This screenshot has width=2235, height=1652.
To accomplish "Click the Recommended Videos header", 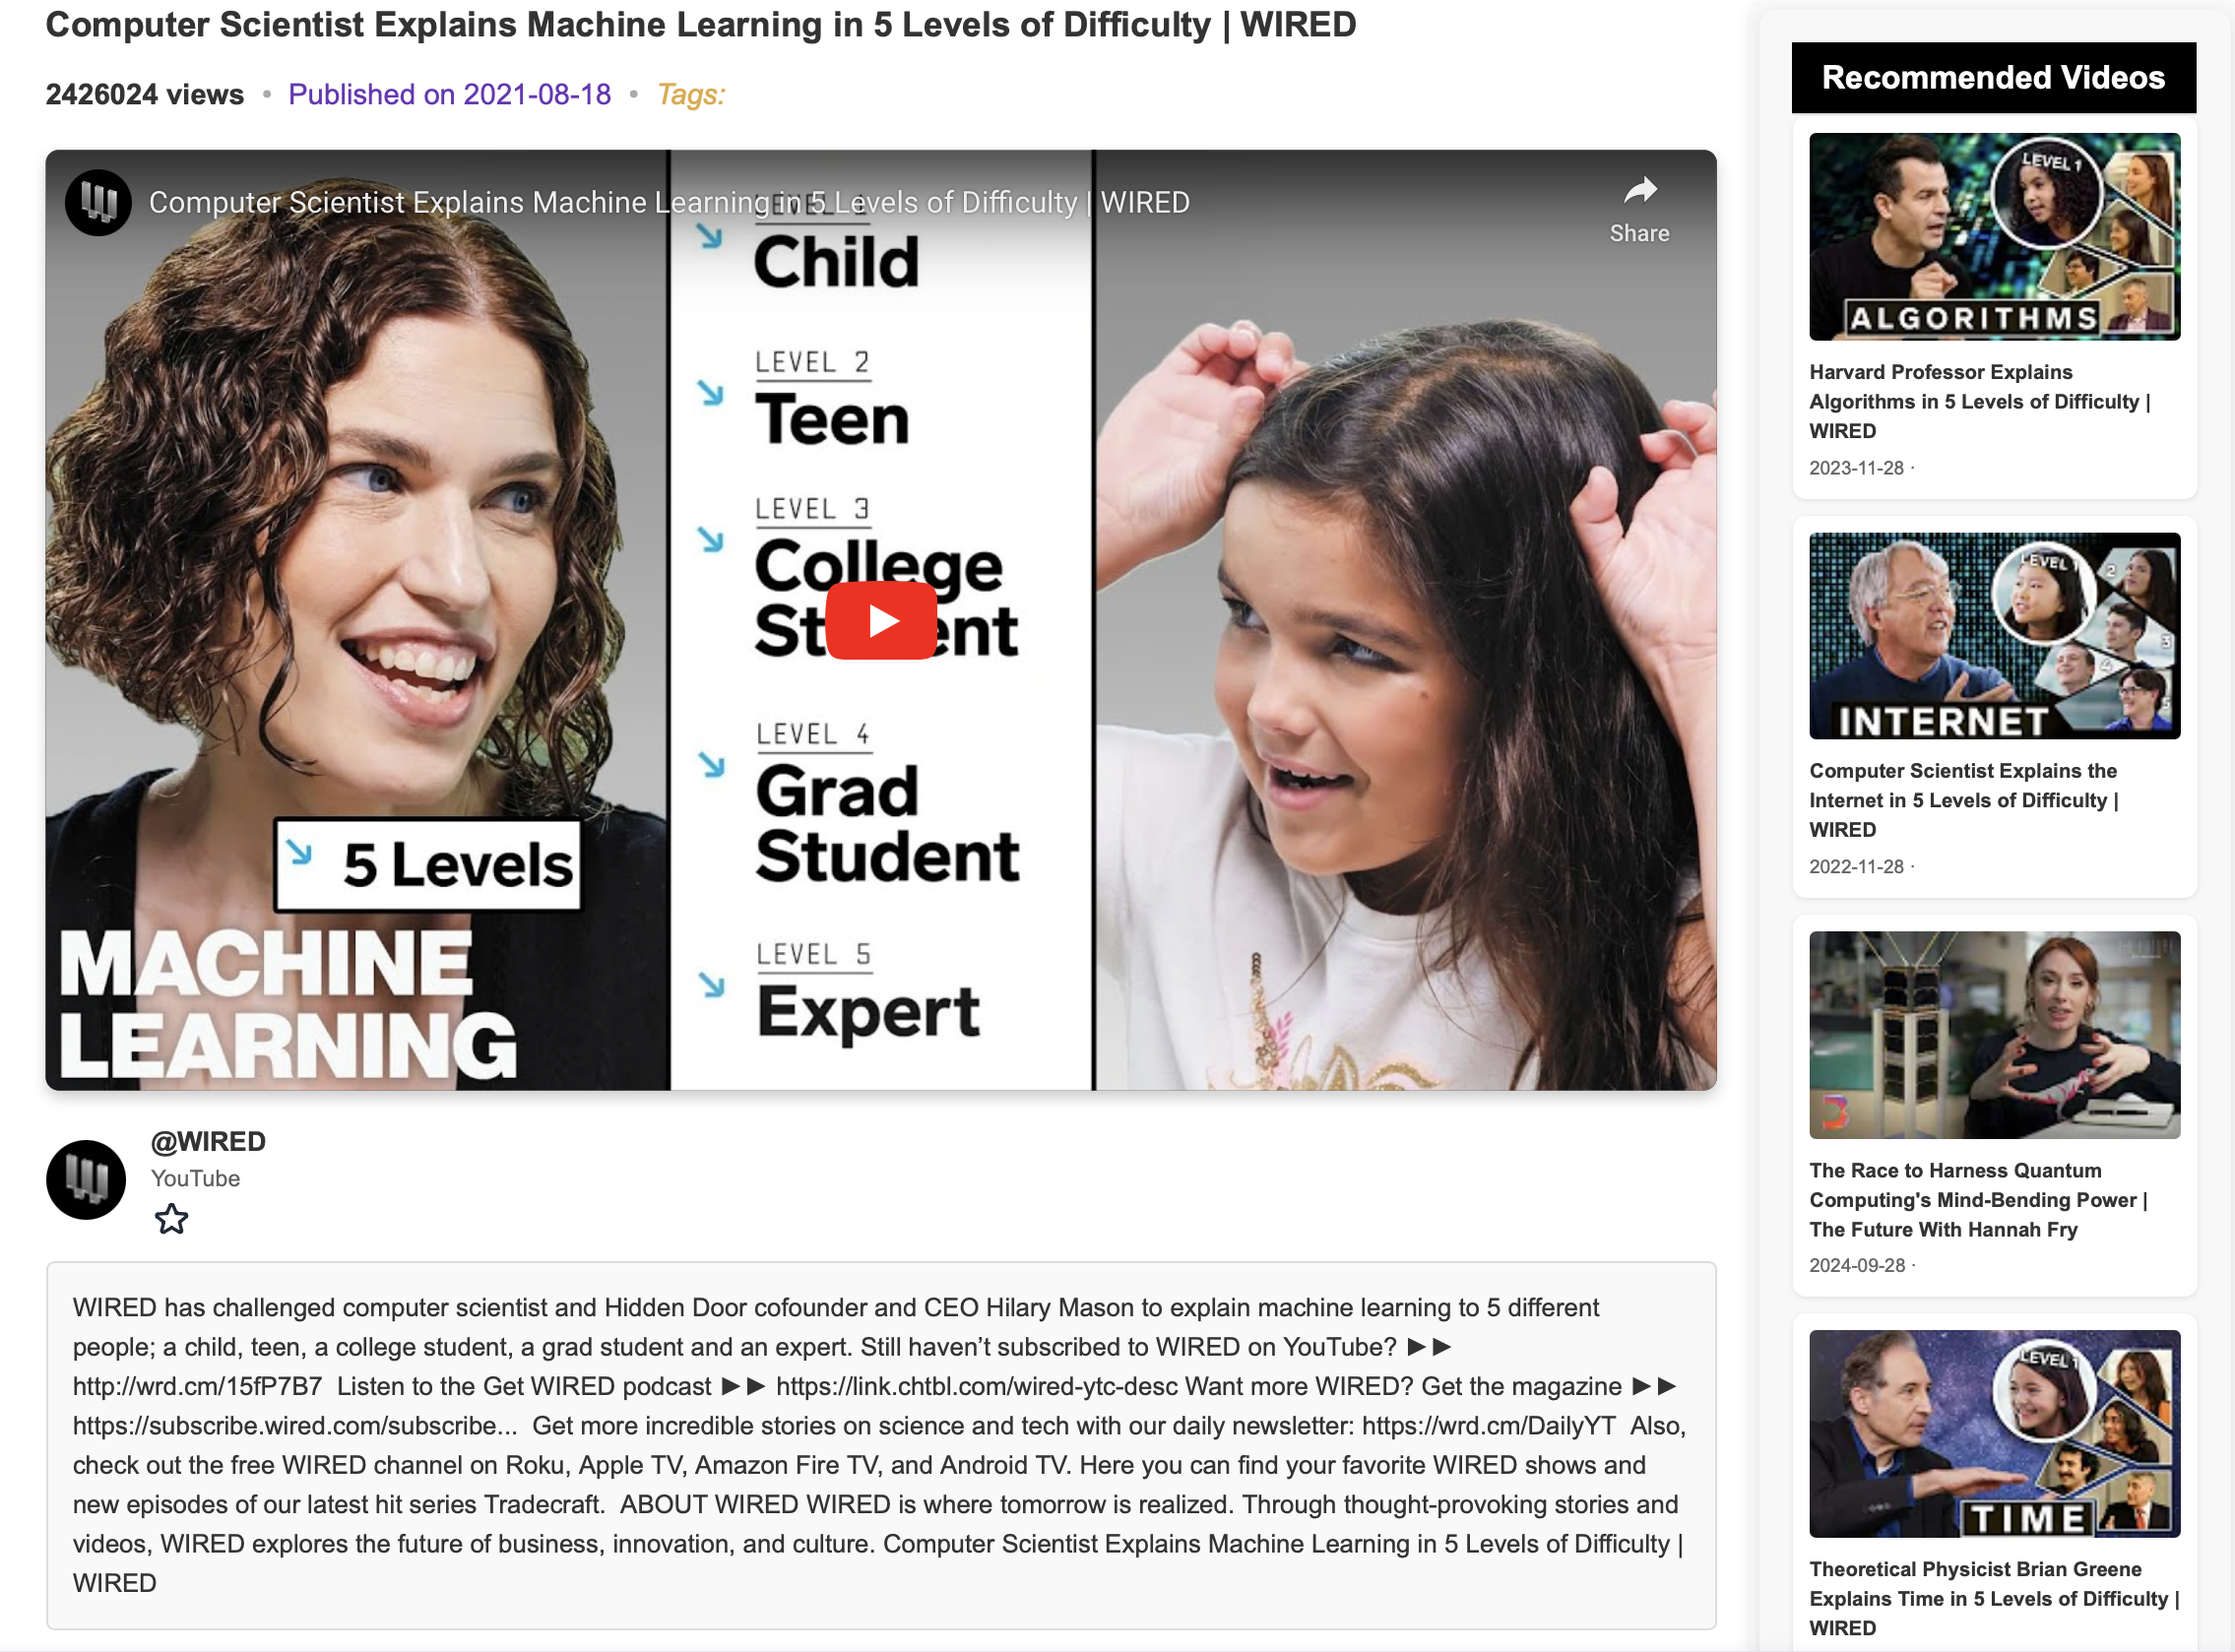I will [x=1992, y=78].
